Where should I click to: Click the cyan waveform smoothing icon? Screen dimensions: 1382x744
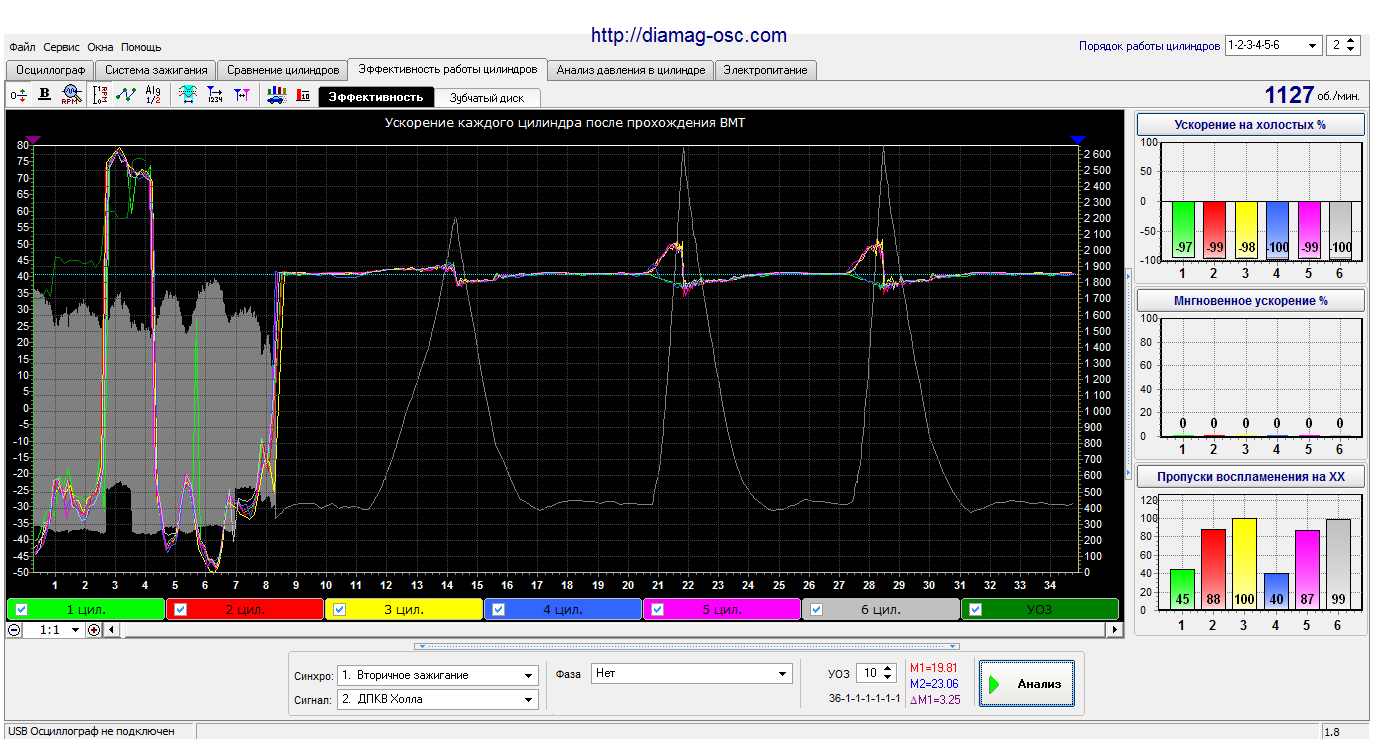coord(187,95)
